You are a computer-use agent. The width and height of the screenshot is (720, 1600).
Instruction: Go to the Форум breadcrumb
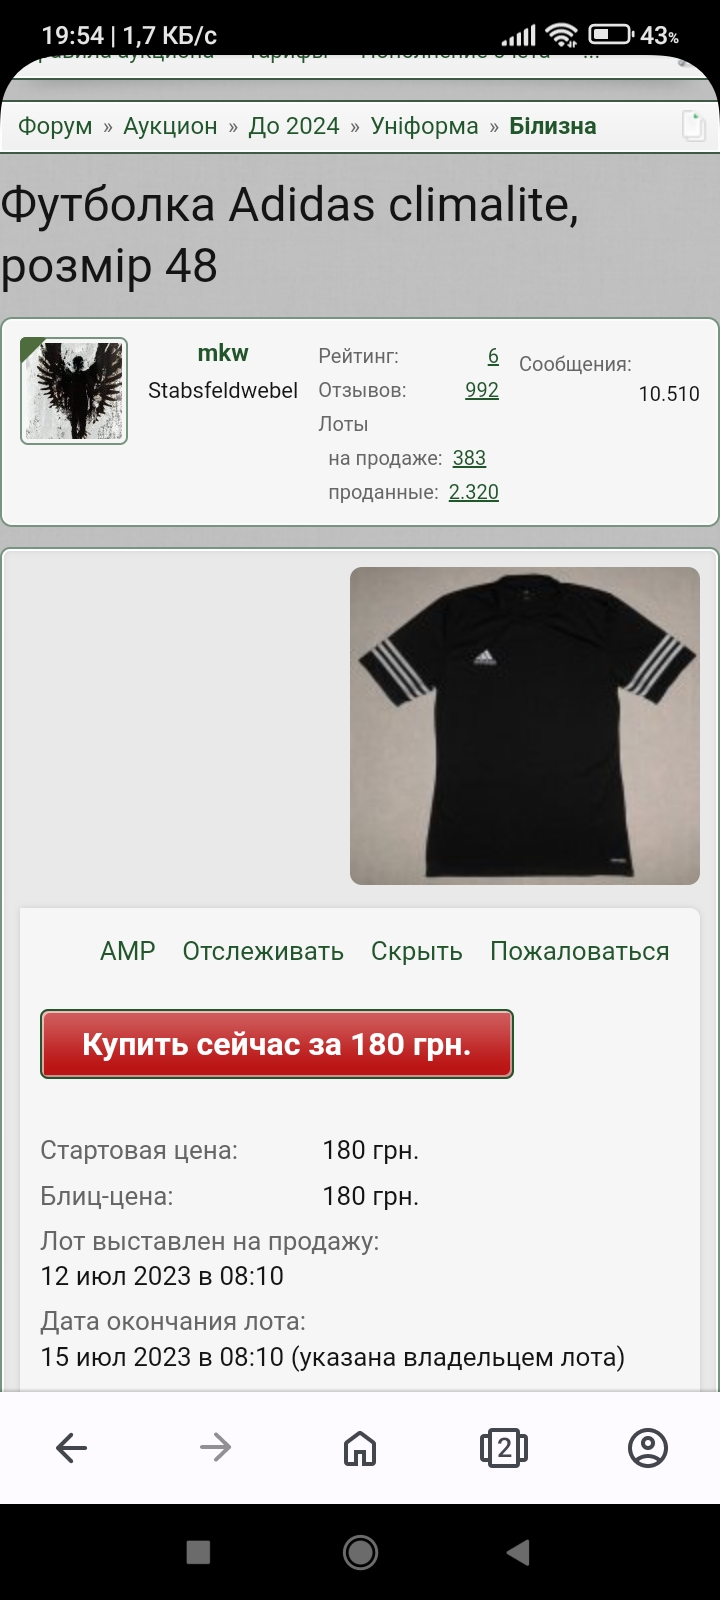tap(55, 126)
